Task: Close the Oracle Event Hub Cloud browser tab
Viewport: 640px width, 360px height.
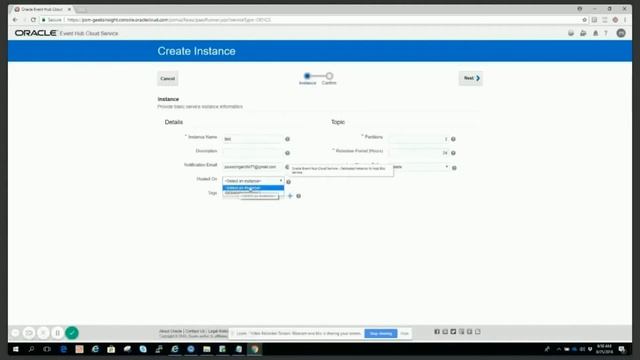Action: (x=69, y=9)
